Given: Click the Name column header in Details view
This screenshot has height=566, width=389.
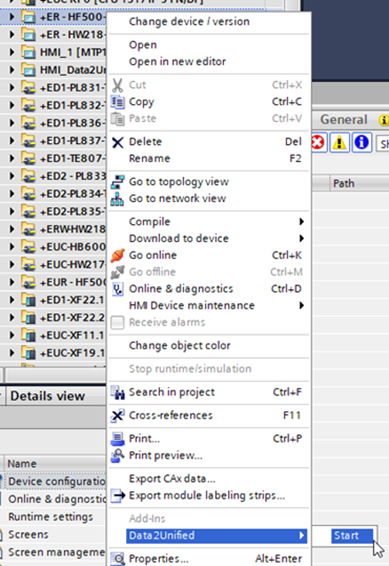Looking at the screenshot, I should (55, 464).
